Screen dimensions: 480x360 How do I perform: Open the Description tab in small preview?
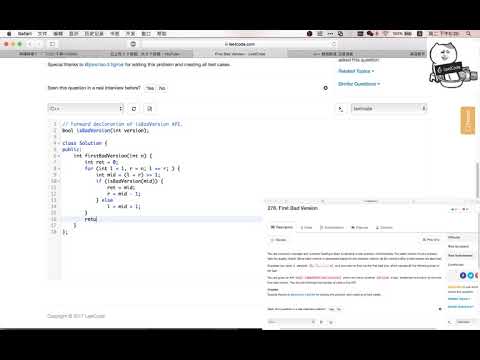(282, 227)
